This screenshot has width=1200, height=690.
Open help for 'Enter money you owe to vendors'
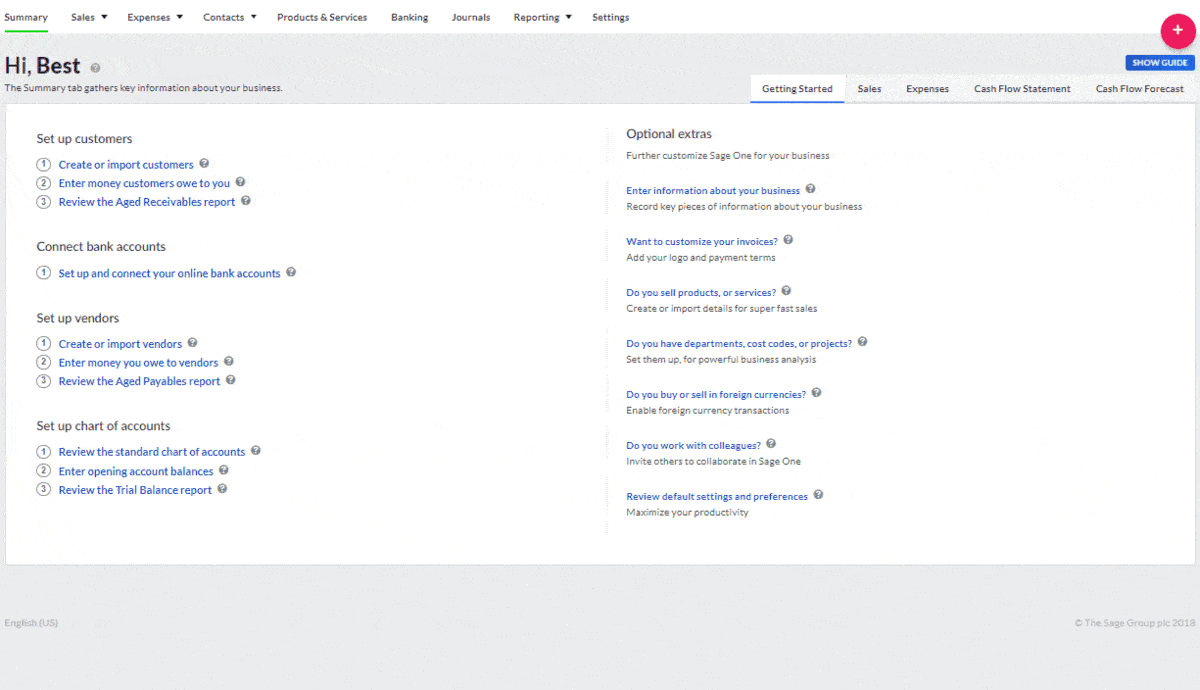click(x=228, y=361)
